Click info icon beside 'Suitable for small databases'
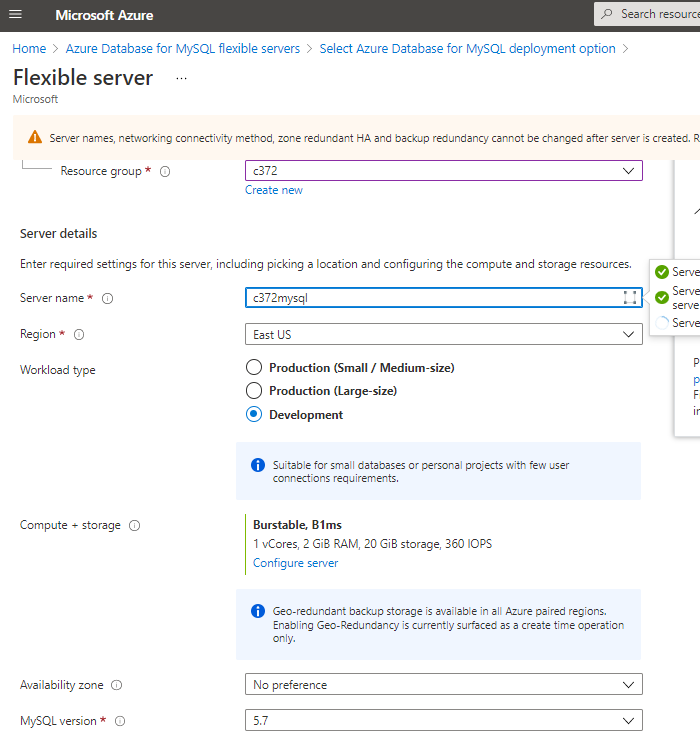700x748 pixels. (258, 465)
